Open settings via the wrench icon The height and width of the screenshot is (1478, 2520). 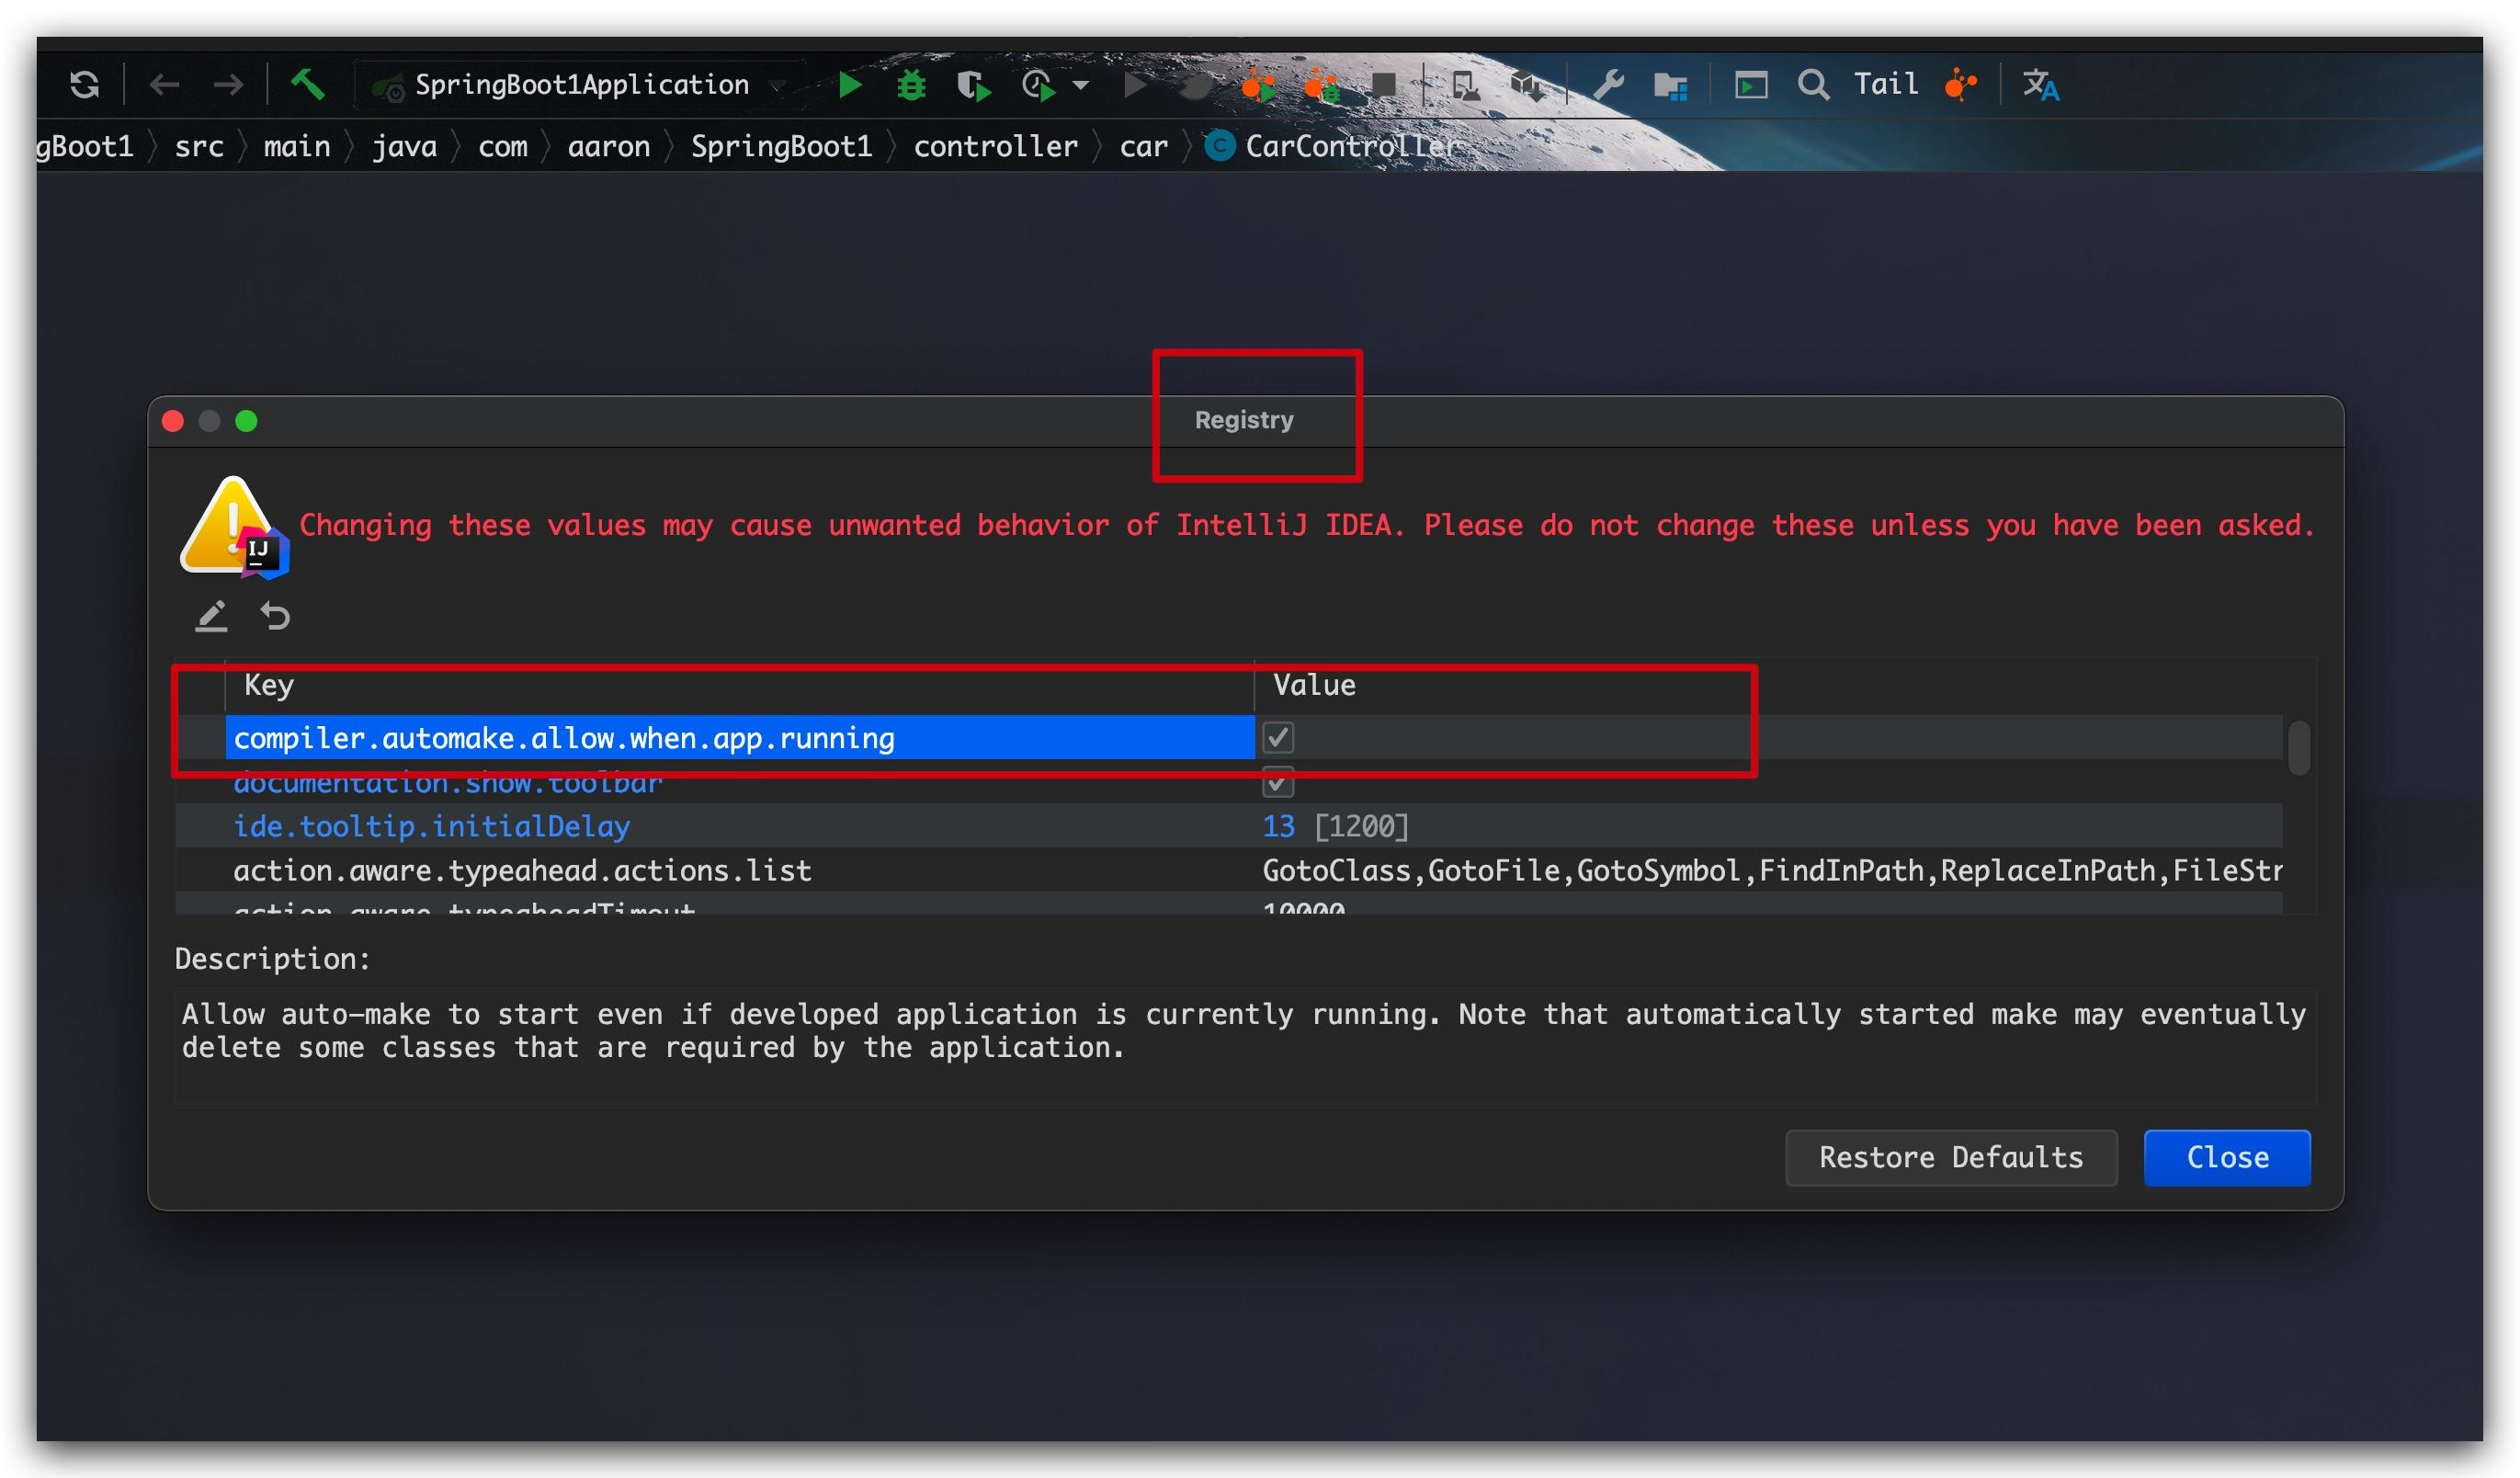coord(1608,85)
